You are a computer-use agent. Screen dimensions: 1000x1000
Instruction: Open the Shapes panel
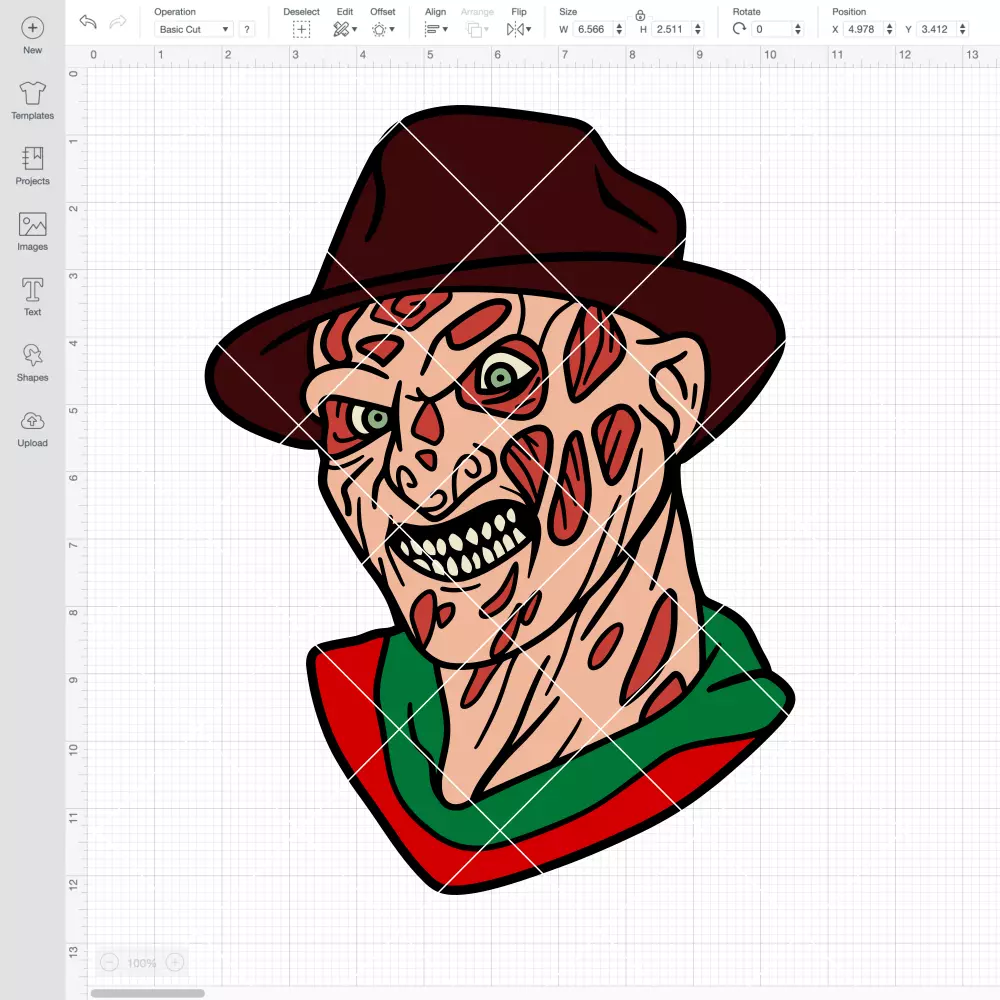pos(33,355)
